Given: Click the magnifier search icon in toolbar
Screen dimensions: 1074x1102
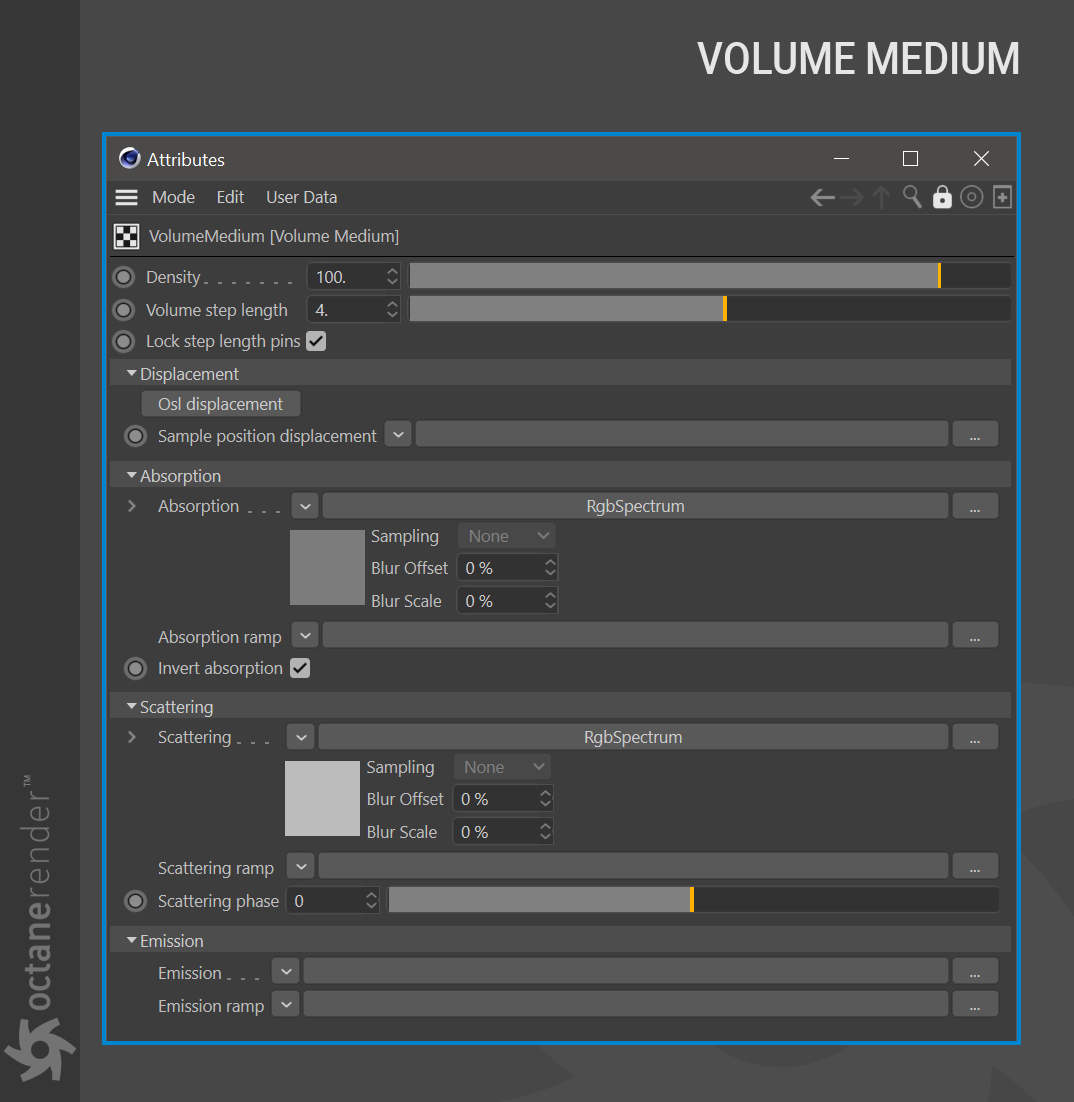Looking at the screenshot, I should (912, 197).
